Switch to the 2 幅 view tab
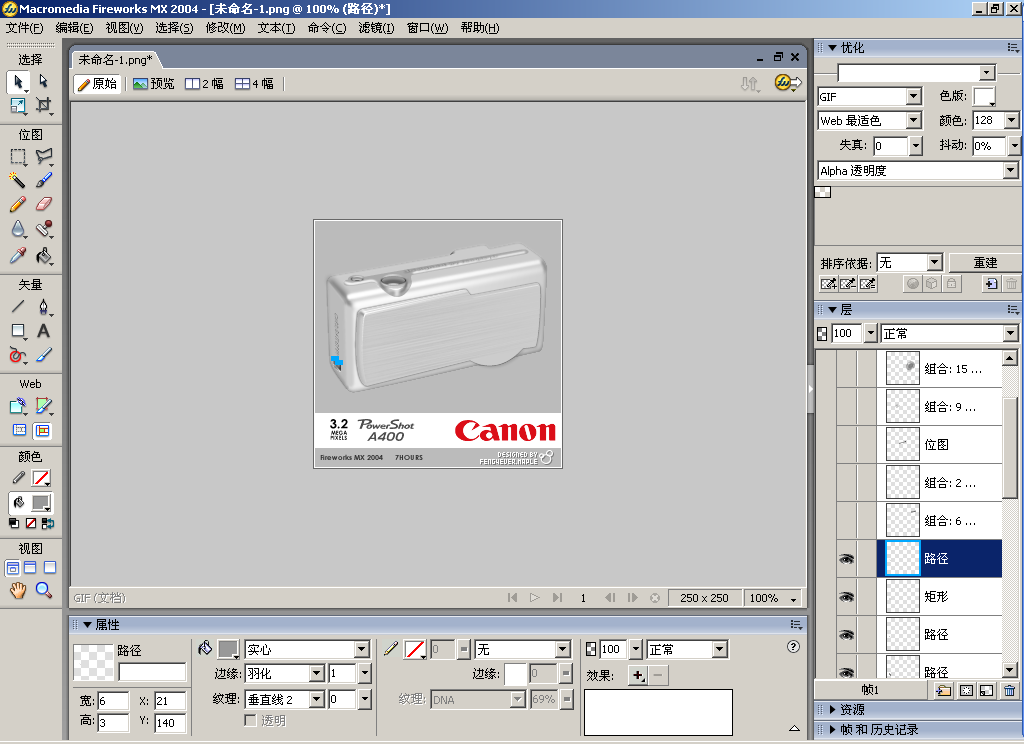 pyautogui.click(x=204, y=84)
